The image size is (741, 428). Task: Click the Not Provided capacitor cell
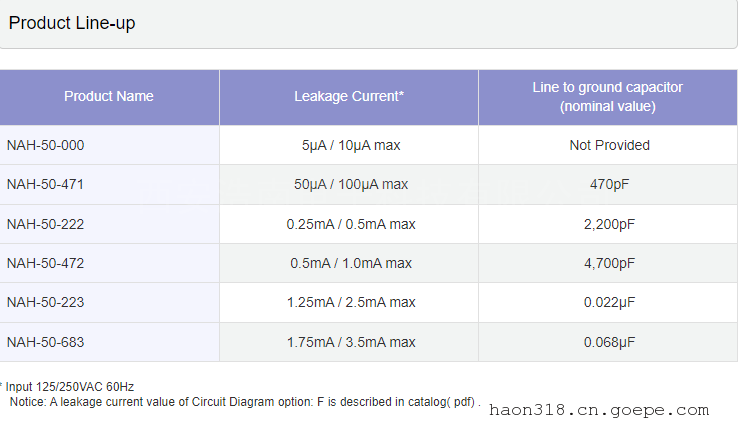609,145
